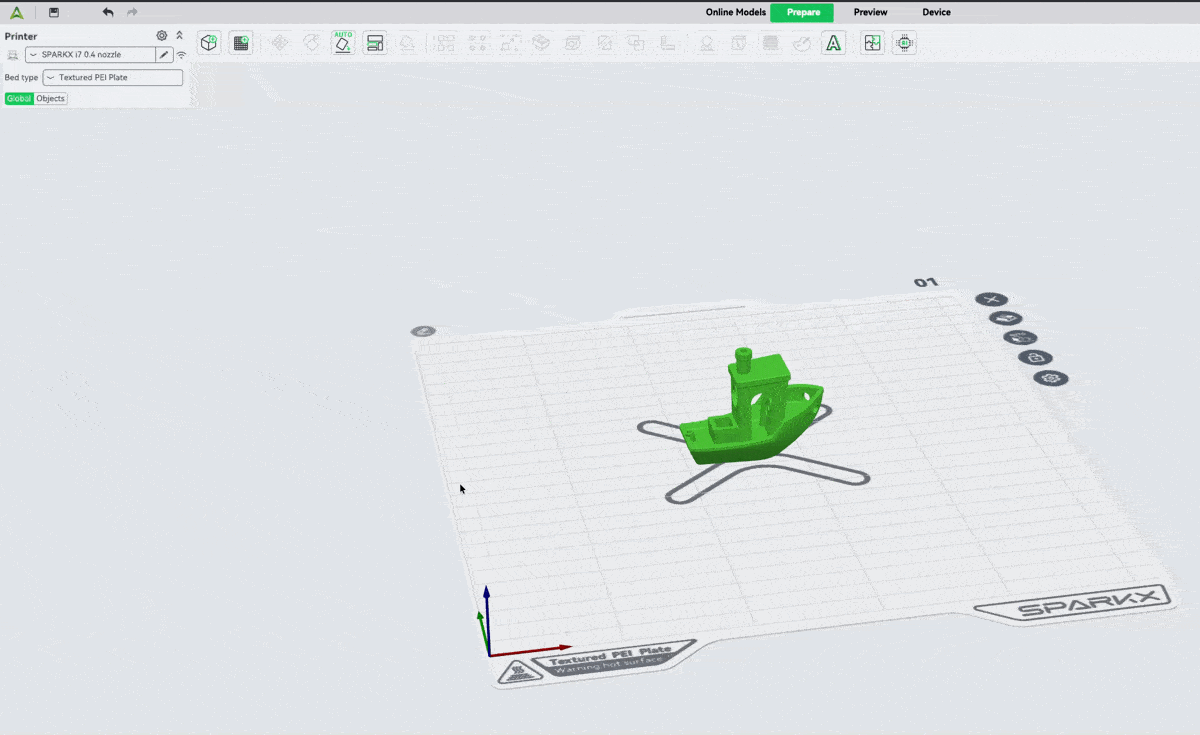Save the project with the floppy disk icon
The image size is (1200, 735).
[54, 12]
